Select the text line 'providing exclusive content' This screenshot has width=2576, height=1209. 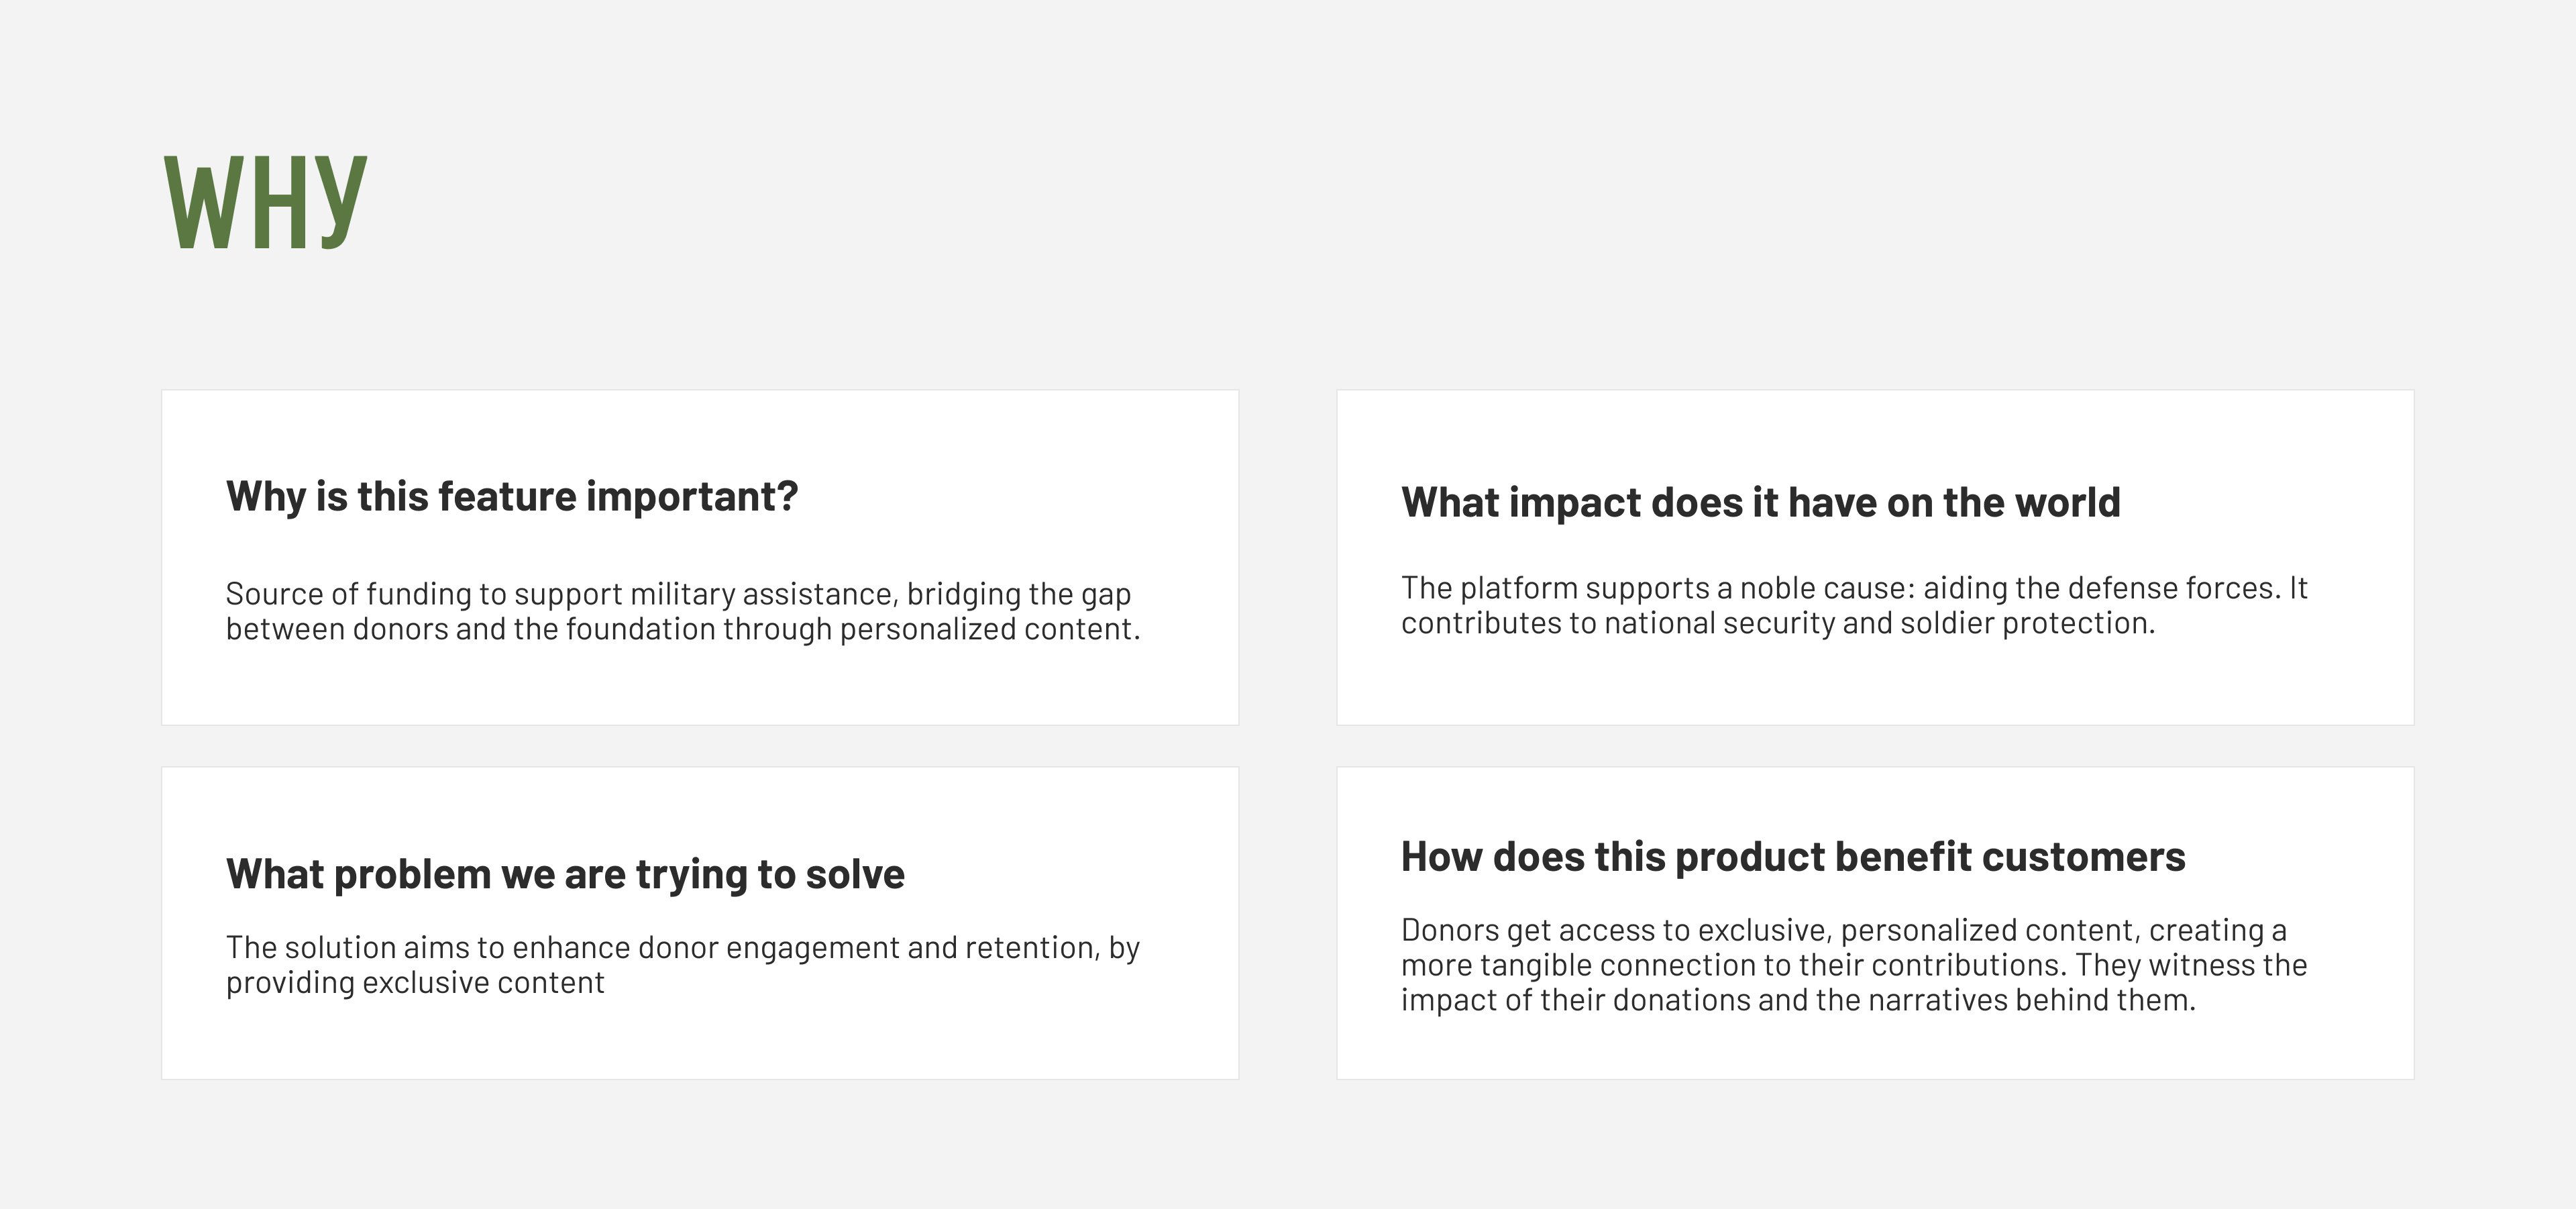415,982
